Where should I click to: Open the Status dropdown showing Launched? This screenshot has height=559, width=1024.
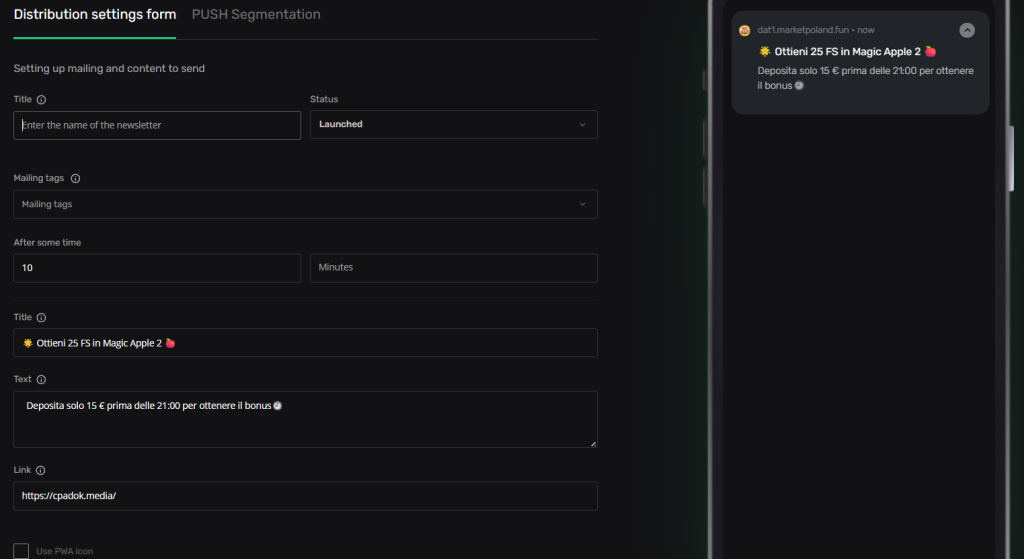(x=453, y=125)
